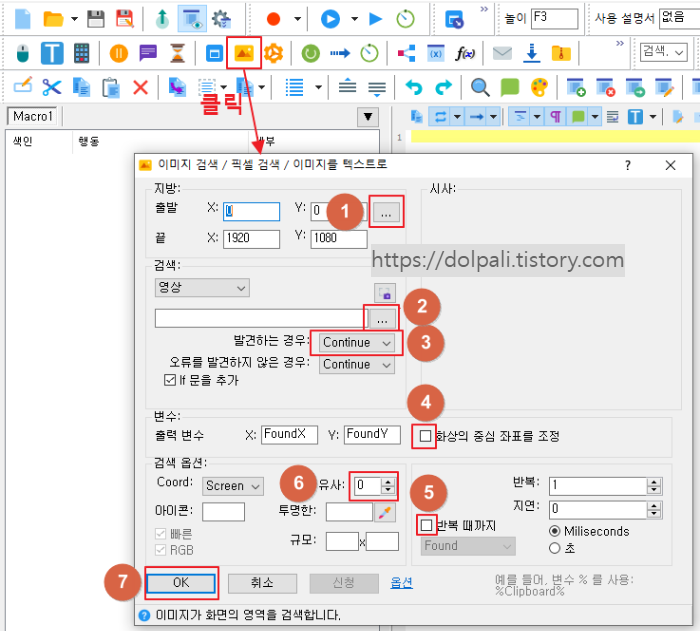The width and height of the screenshot is (700, 631).
Task: Click the dialog help question mark
Action: [628, 165]
